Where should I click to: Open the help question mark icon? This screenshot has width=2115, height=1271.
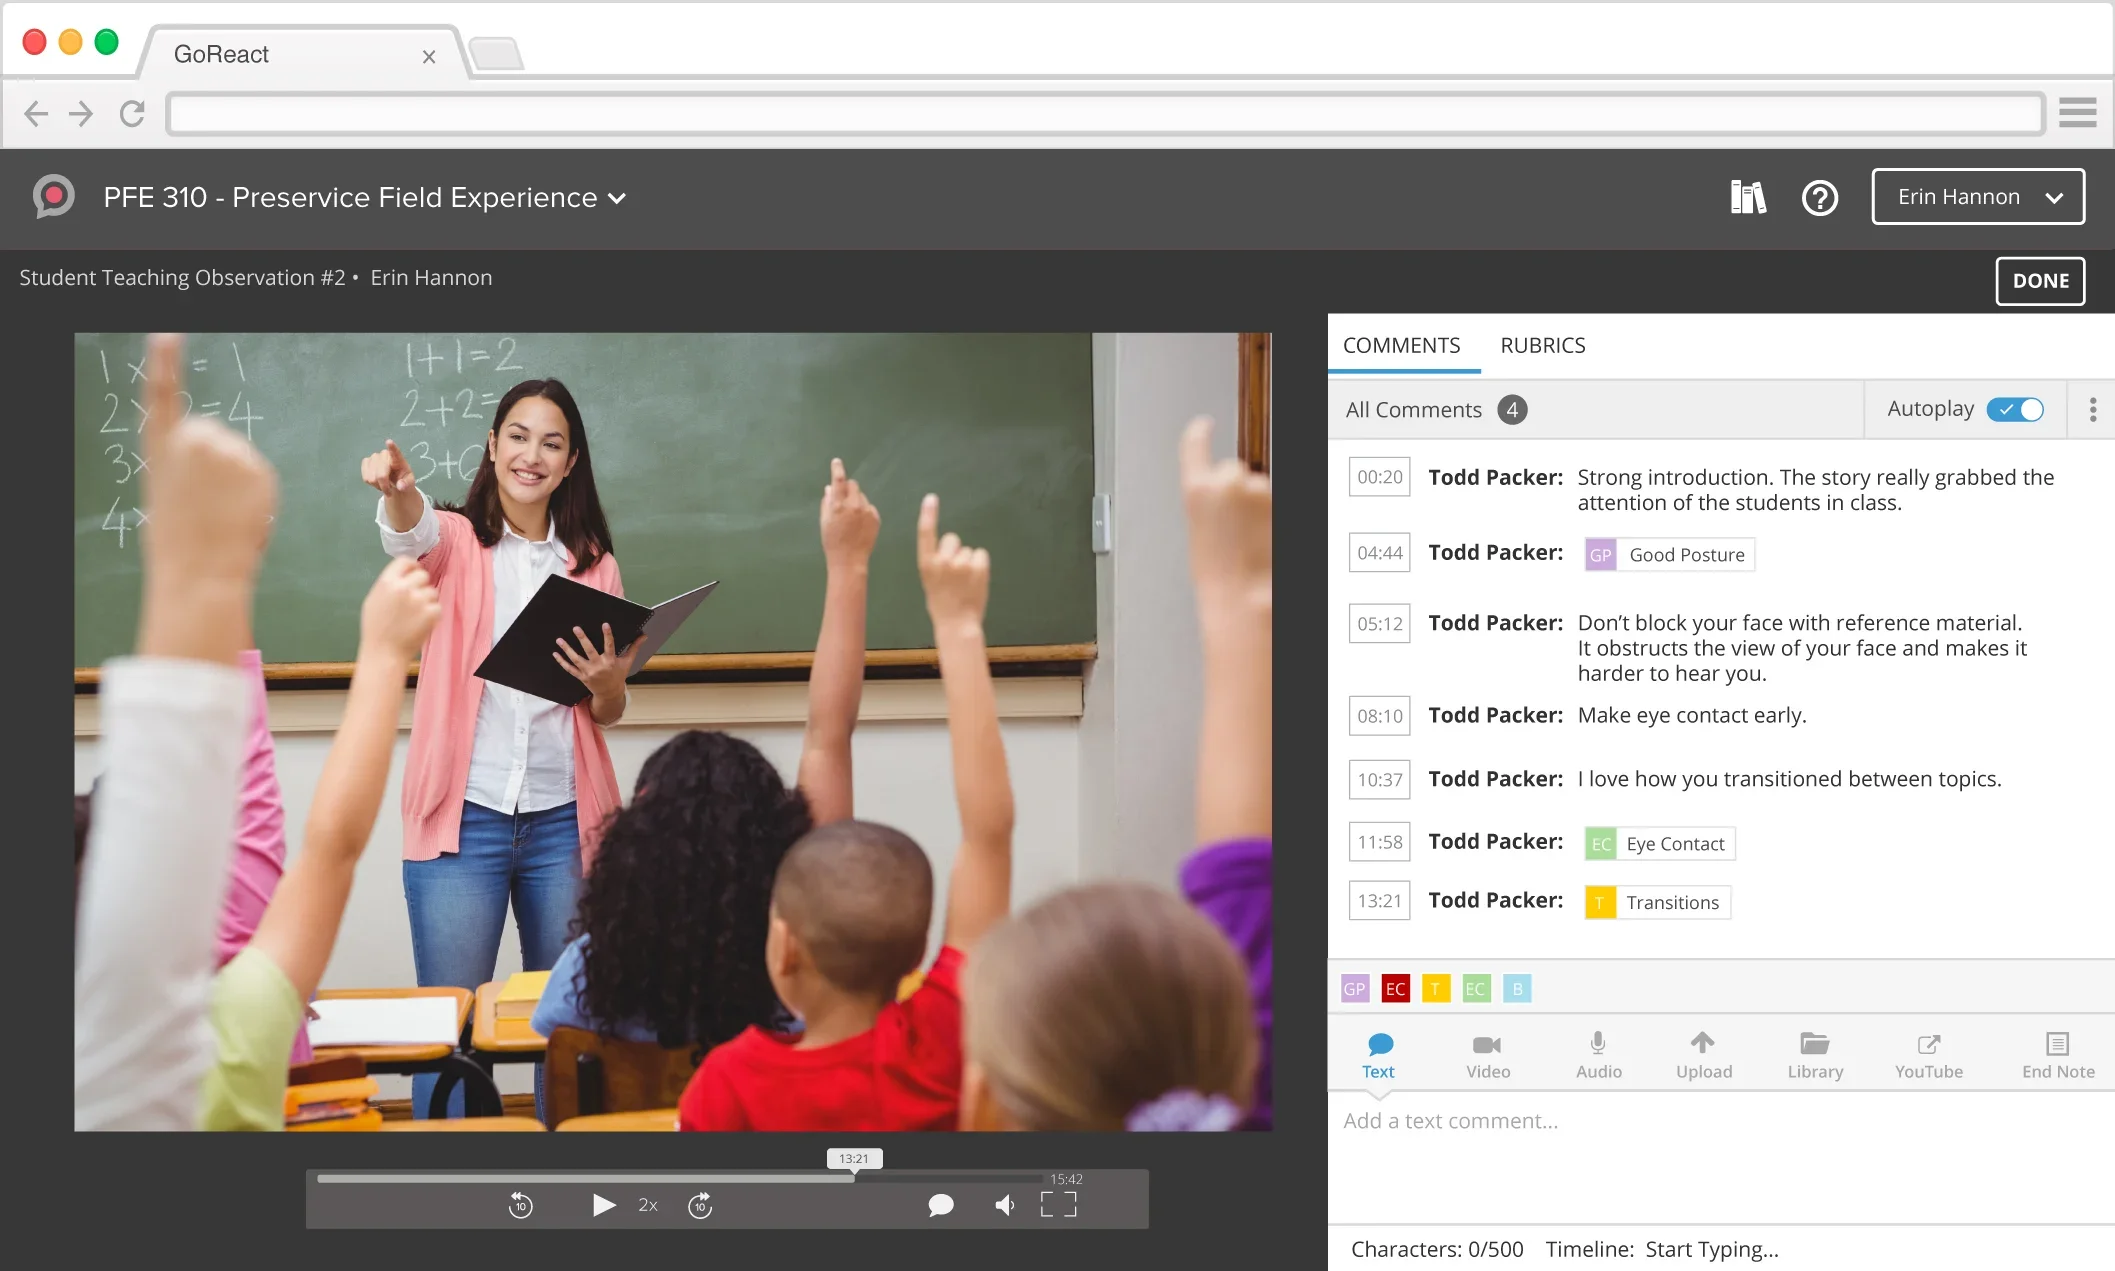pos(1819,197)
